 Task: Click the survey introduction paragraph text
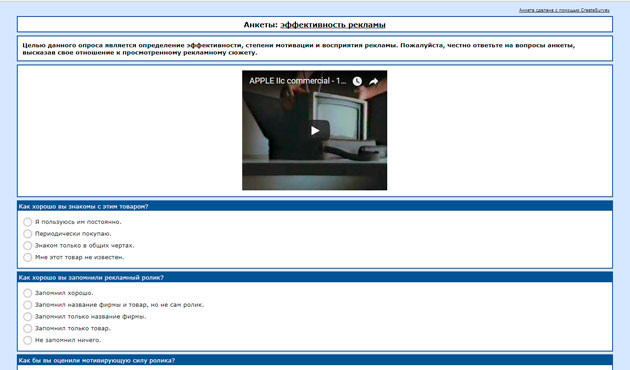pyautogui.click(x=299, y=49)
